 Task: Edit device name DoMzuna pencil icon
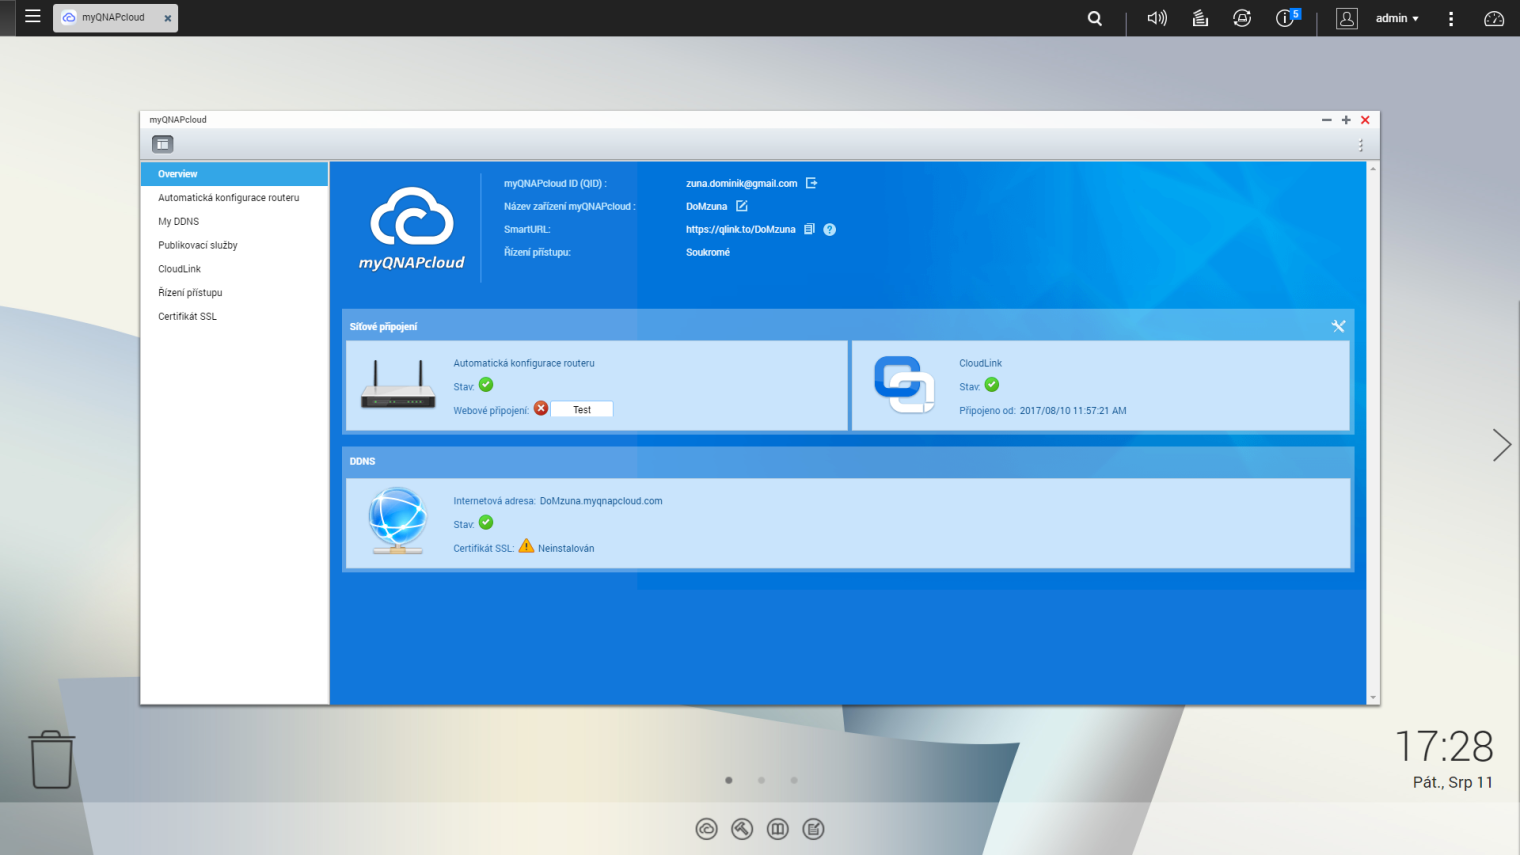742,206
